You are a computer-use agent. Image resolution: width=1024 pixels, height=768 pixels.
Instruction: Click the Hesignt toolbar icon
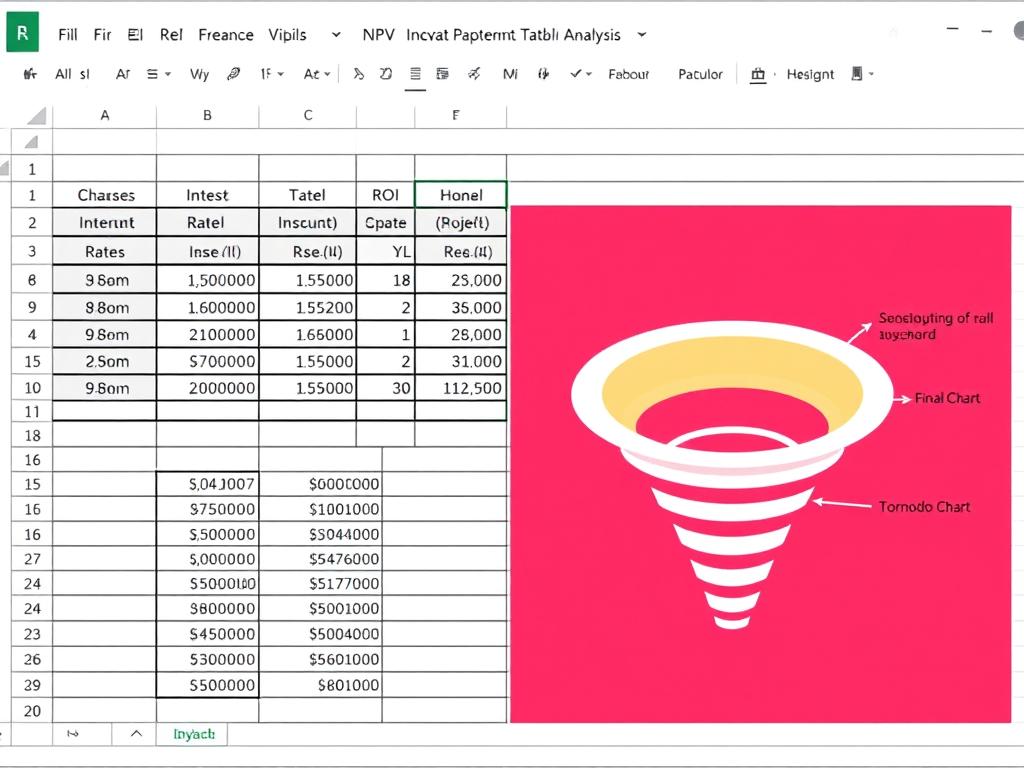click(x=810, y=74)
